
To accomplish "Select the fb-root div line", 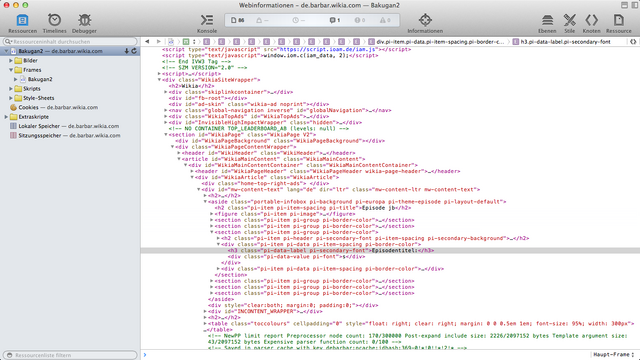I will (x=208, y=98).
